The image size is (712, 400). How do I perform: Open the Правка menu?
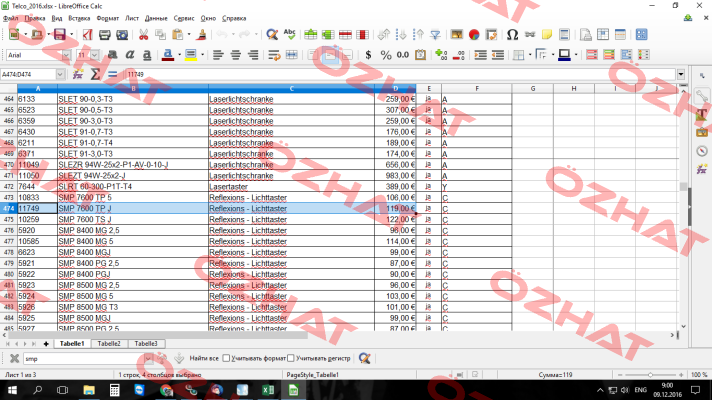35,18
